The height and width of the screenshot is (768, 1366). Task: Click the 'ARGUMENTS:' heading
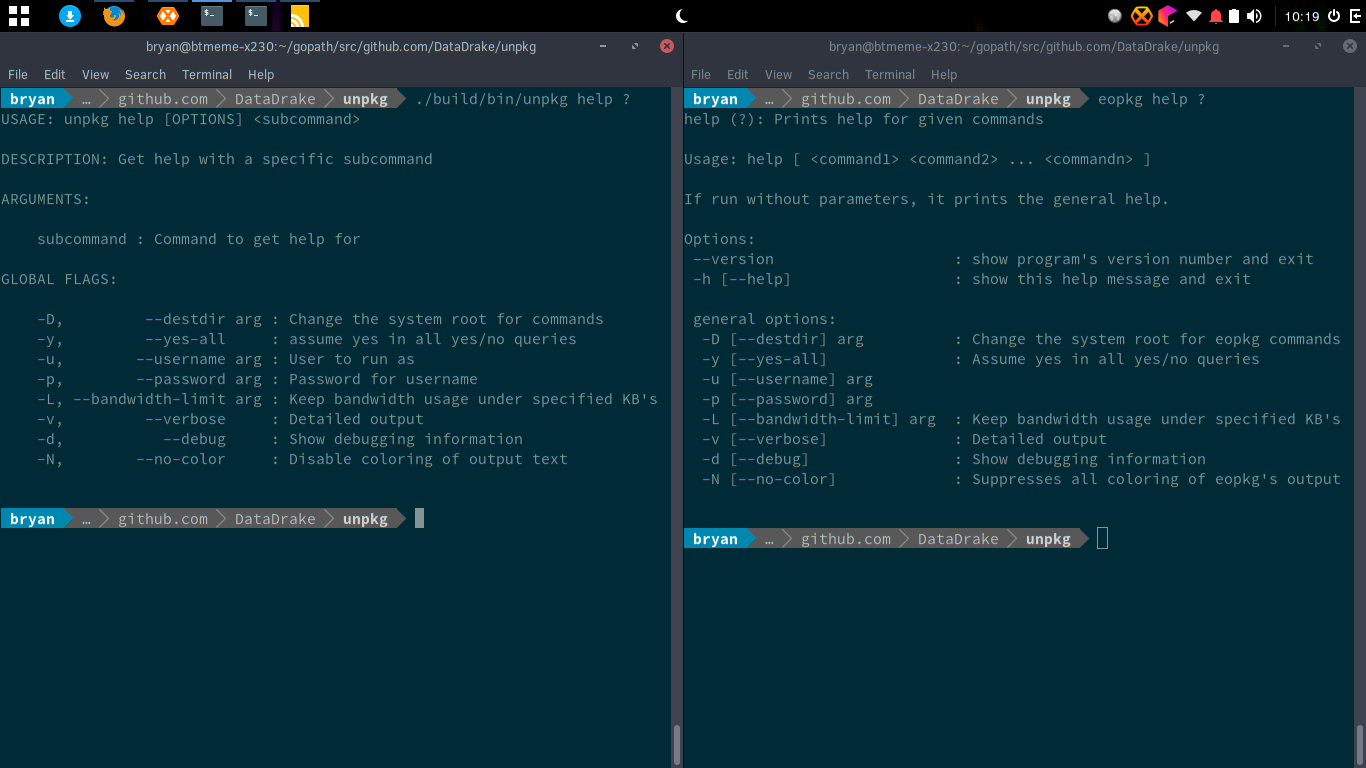(x=45, y=199)
